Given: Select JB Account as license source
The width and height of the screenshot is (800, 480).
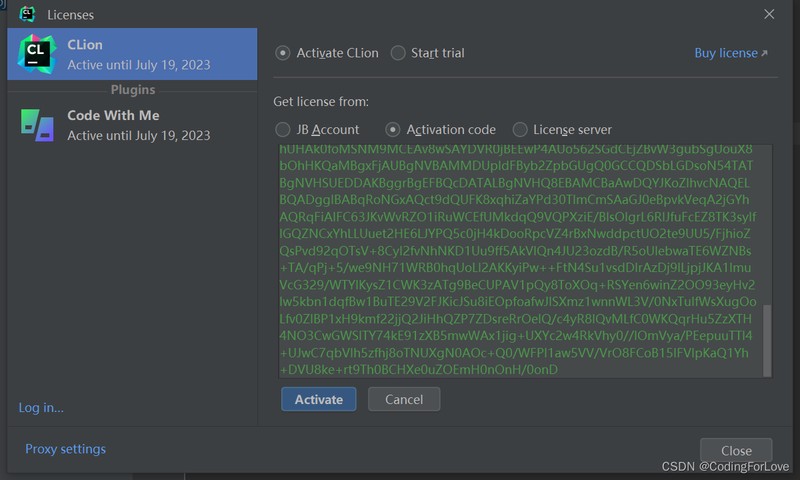Looking at the screenshot, I should [x=283, y=129].
